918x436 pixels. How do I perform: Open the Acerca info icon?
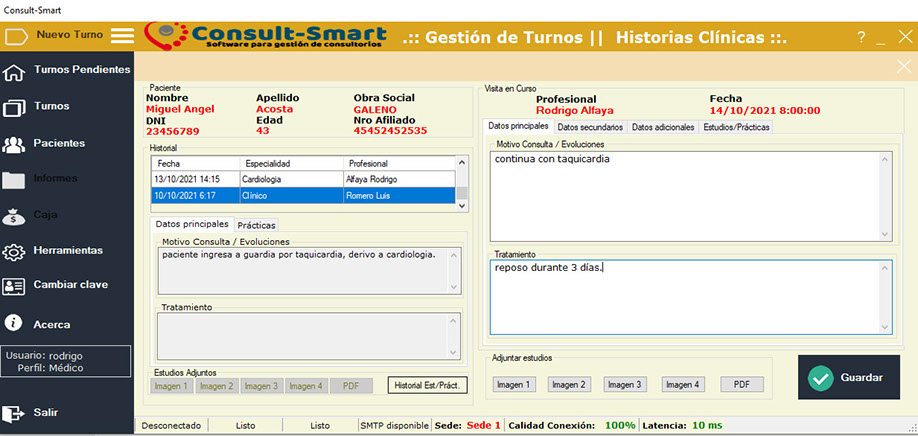14,323
